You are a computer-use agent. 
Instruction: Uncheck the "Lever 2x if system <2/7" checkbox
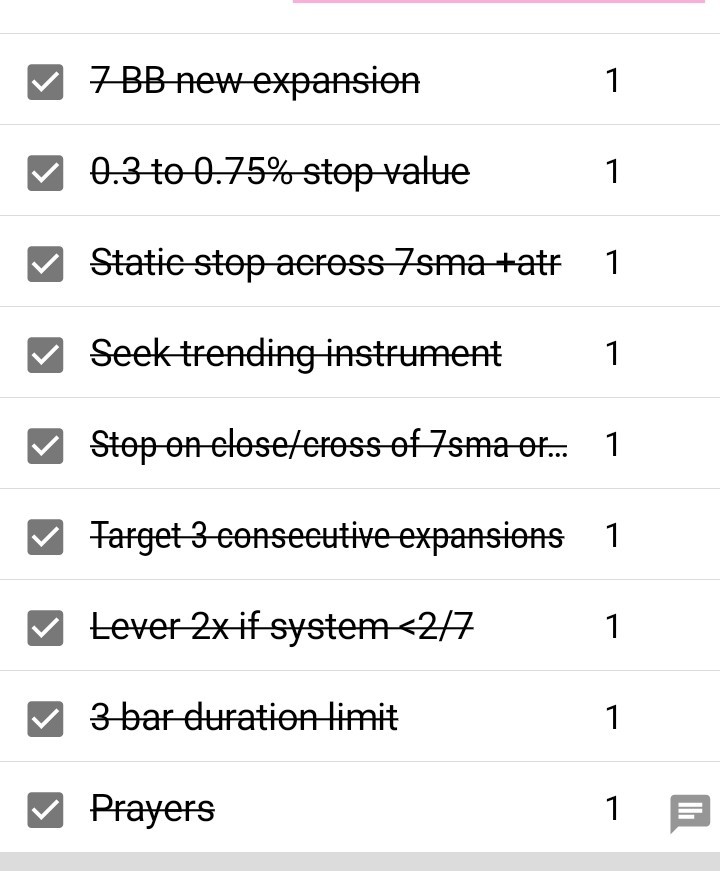tap(45, 628)
